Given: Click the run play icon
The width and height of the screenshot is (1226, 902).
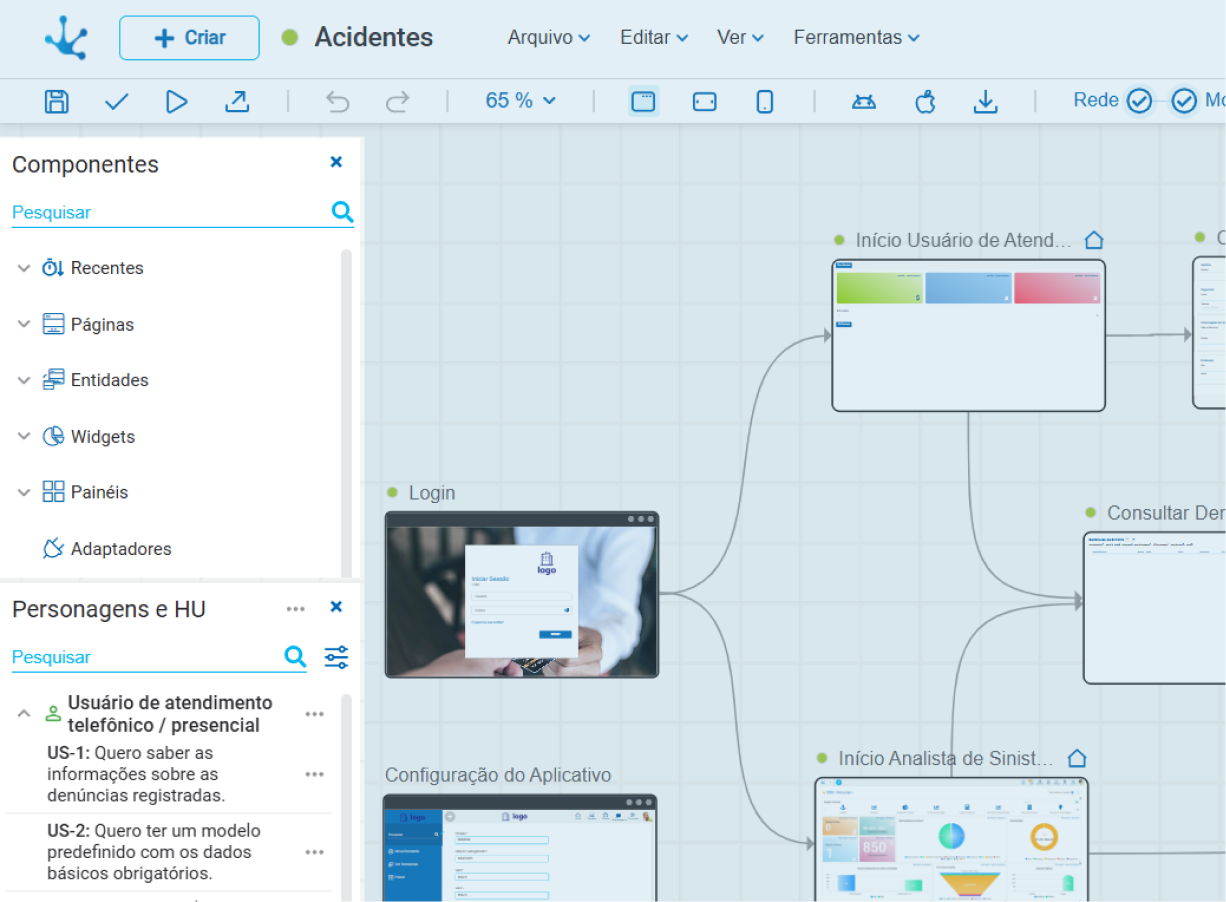Looking at the screenshot, I should pos(177,101).
